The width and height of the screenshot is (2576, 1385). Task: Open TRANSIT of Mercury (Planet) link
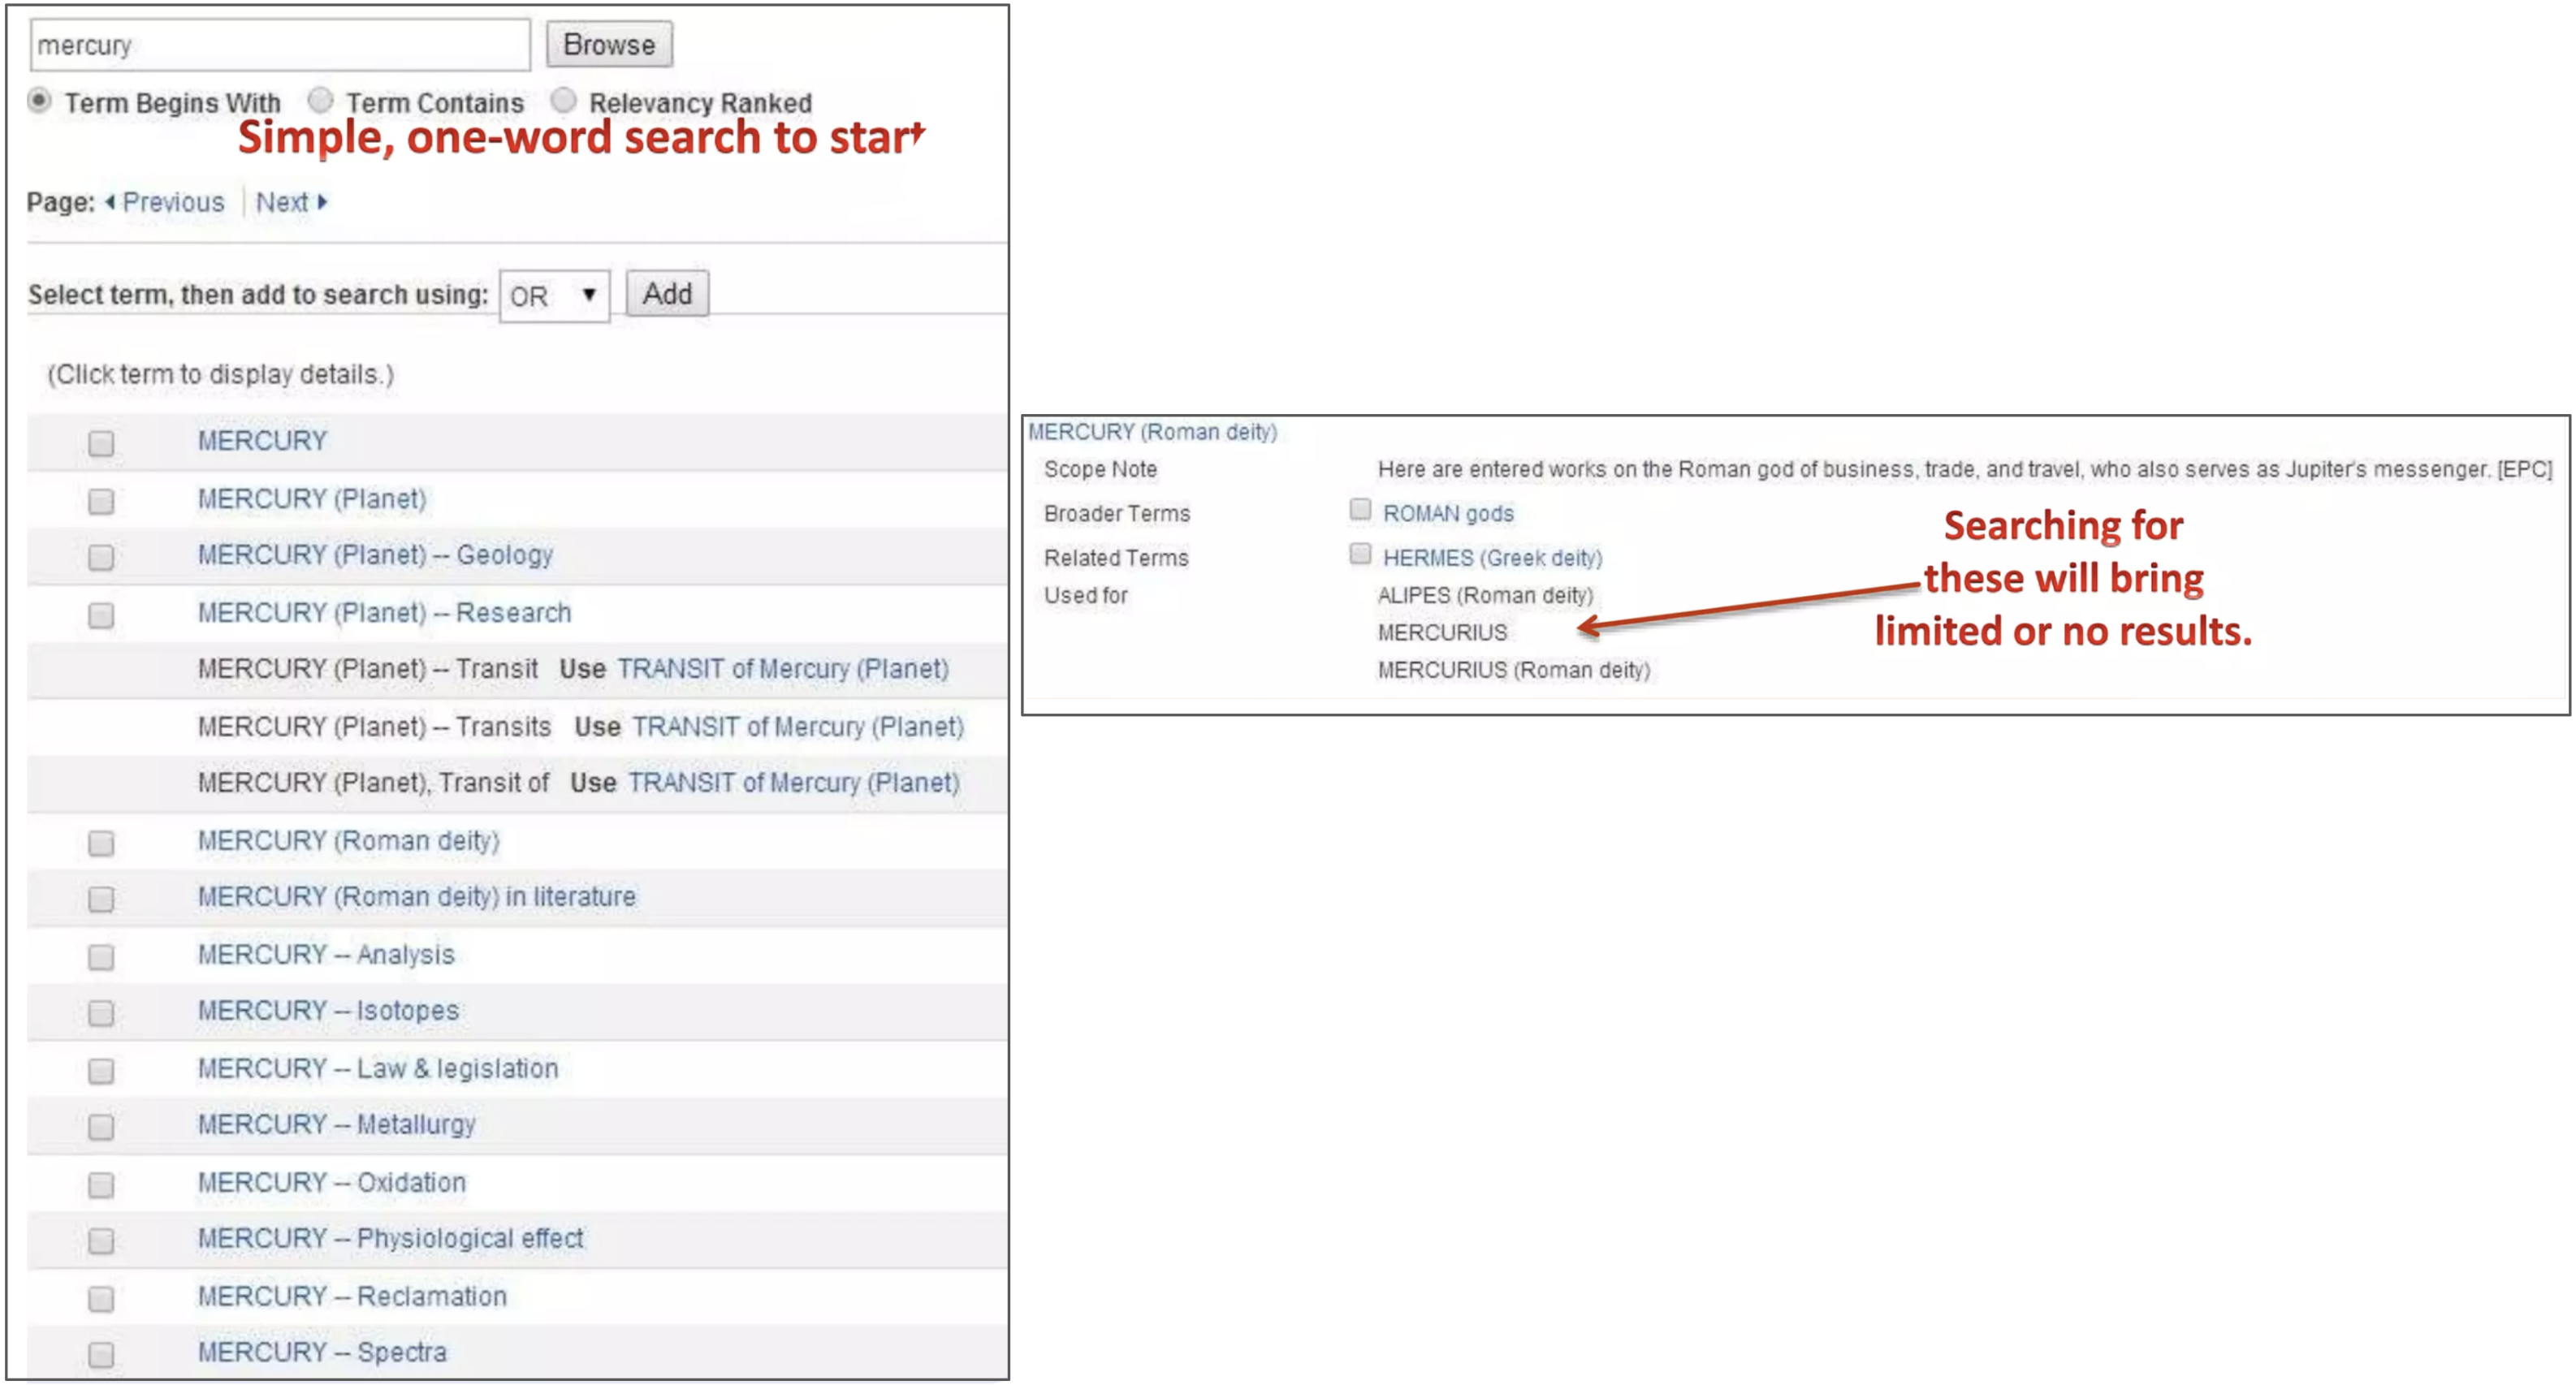(x=782, y=669)
